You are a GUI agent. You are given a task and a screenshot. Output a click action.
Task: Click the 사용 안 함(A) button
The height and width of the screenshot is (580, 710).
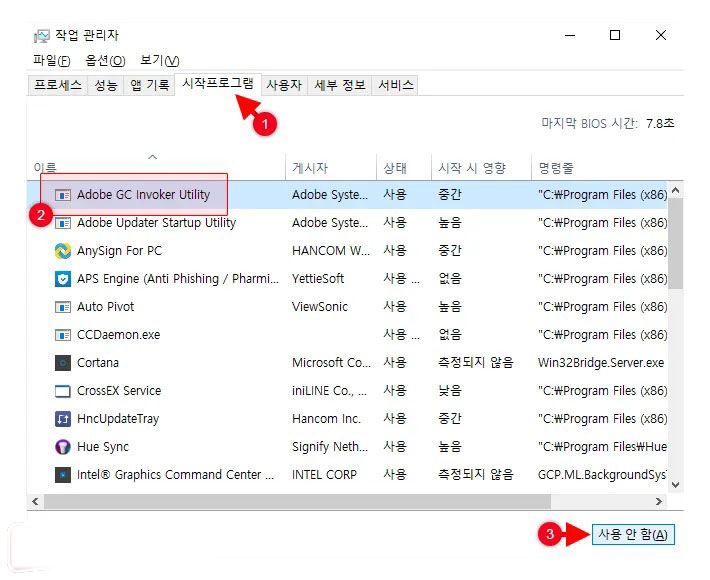[x=633, y=534]
